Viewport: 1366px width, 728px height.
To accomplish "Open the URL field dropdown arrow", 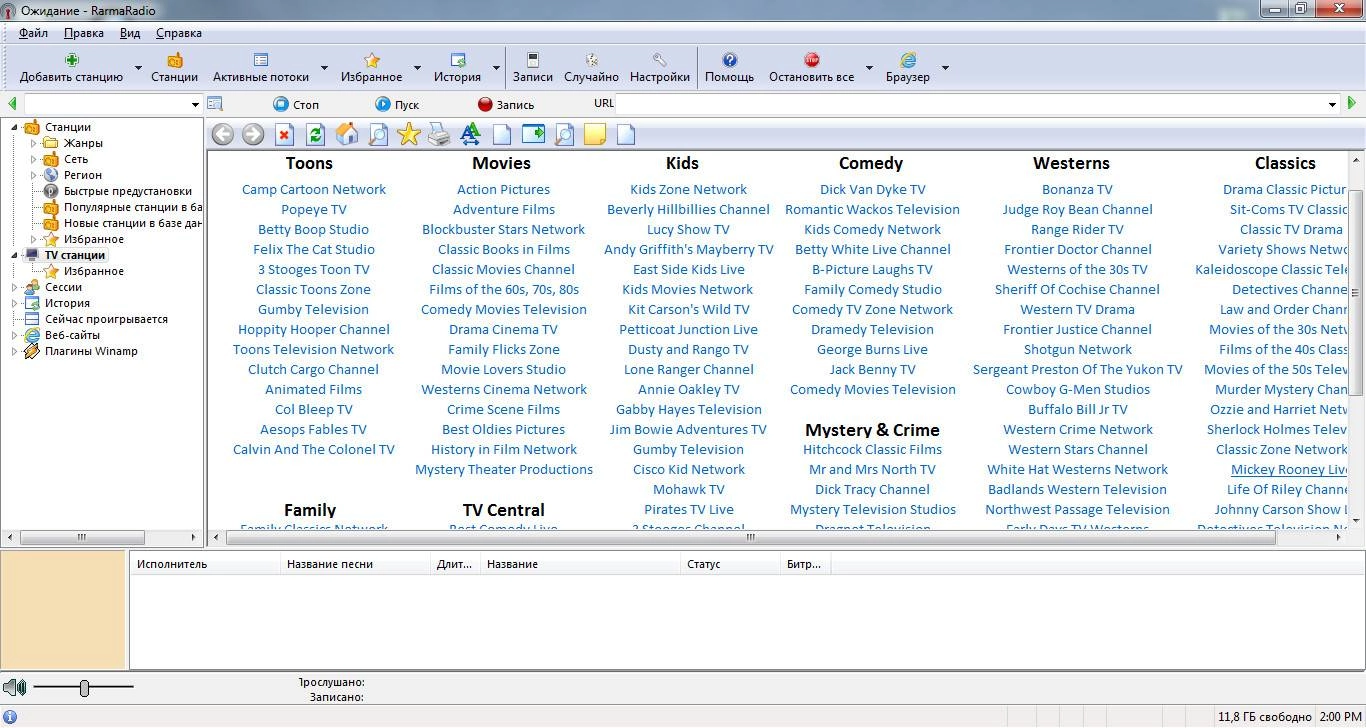I will point(1332,104).
